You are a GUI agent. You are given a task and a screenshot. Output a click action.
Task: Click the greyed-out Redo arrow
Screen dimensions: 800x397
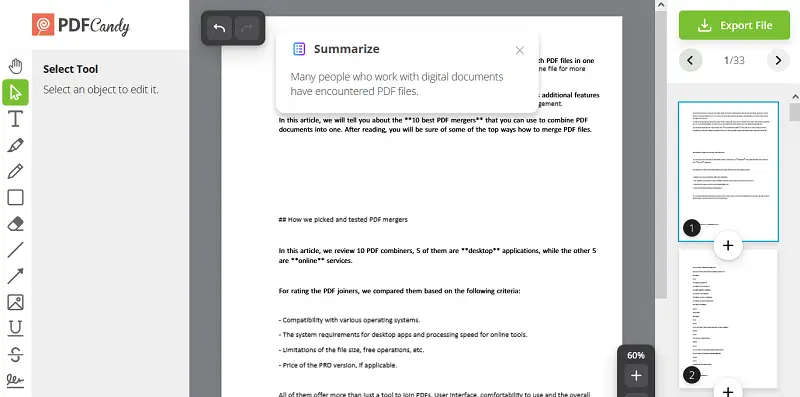pos(247,28)
